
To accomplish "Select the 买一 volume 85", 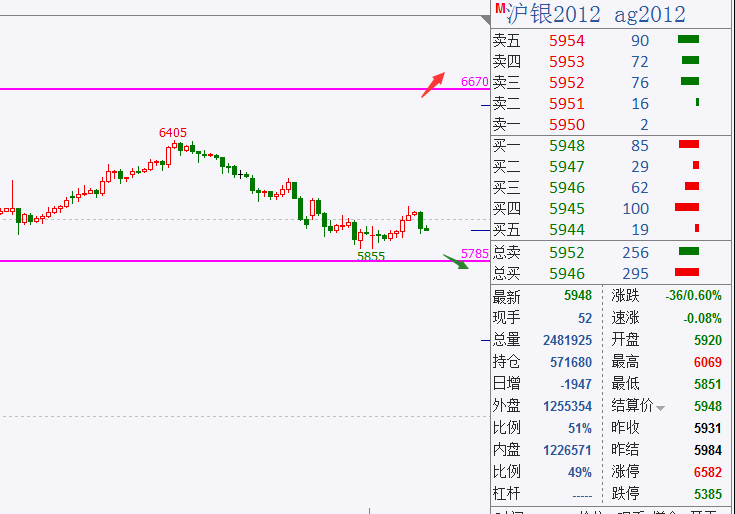I will tap(640, 146).
